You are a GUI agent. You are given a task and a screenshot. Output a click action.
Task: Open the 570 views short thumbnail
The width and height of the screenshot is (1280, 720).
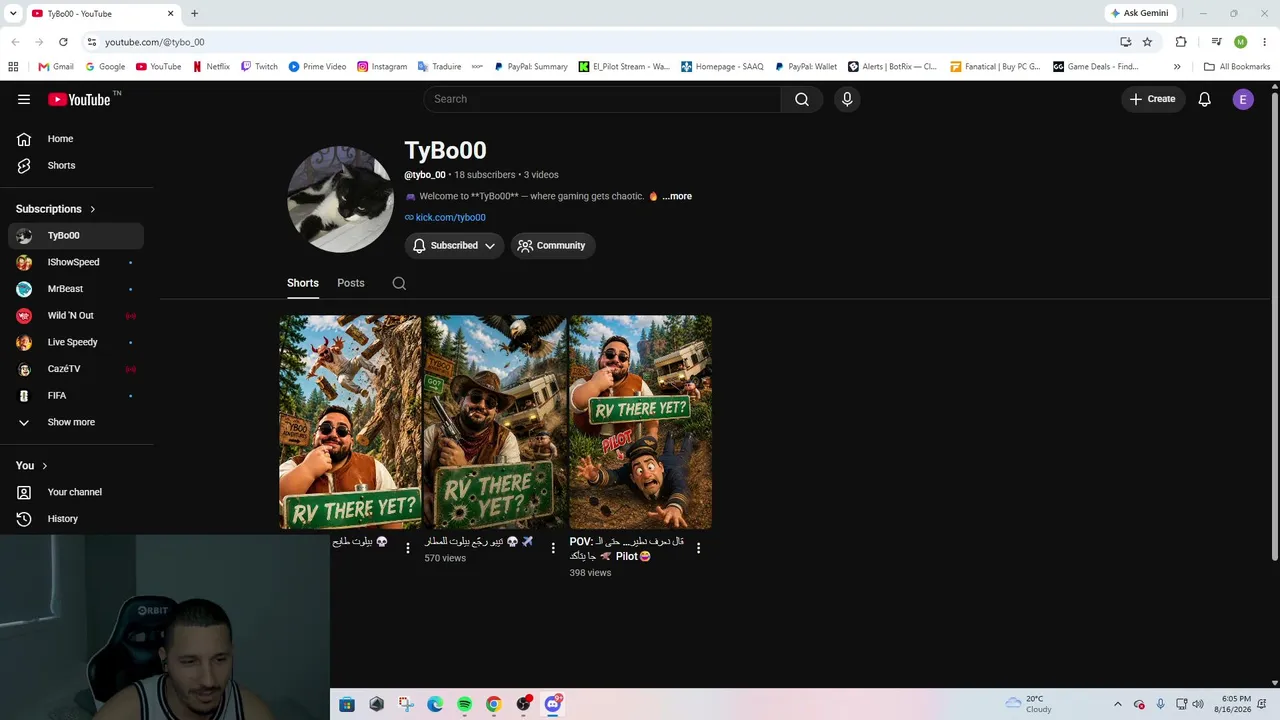[x=495, y=422]
